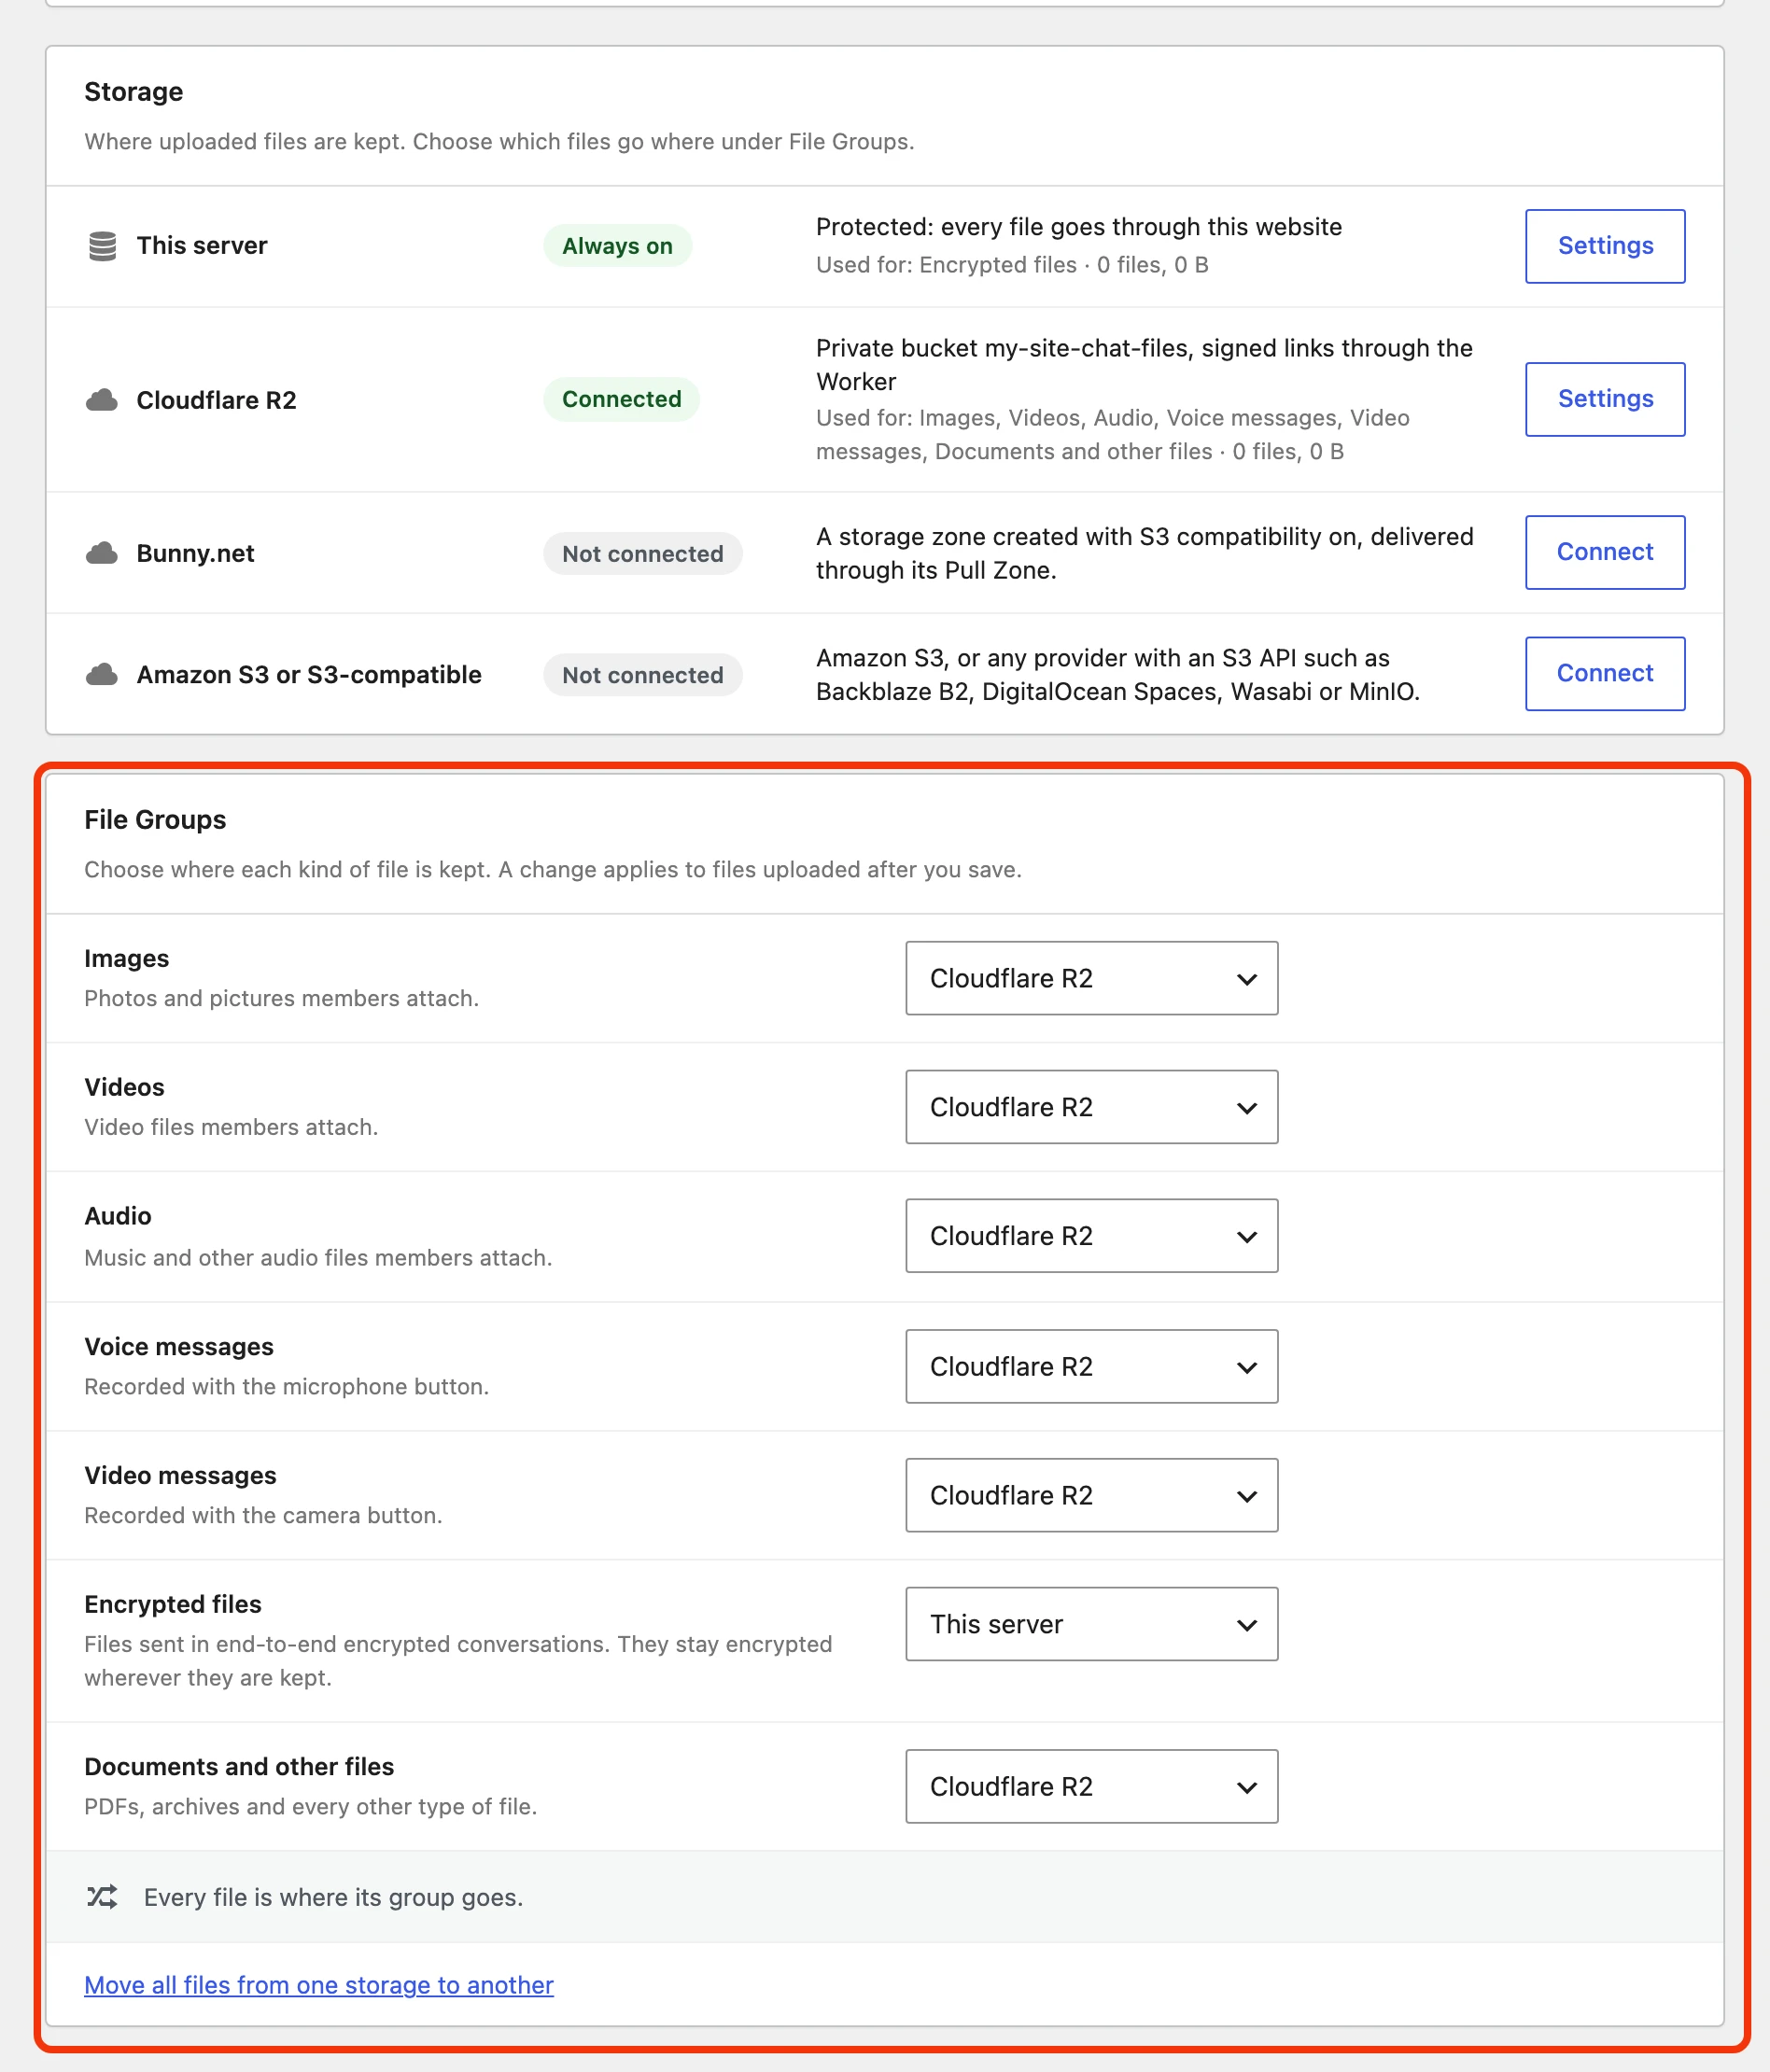Click the Always on status badge

617,246
